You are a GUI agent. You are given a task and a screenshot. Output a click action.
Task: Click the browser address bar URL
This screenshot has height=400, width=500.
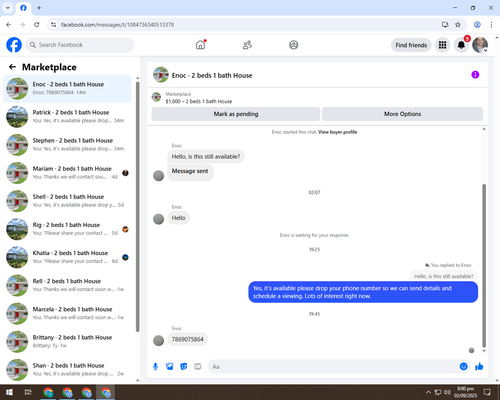tap(117, 25)
